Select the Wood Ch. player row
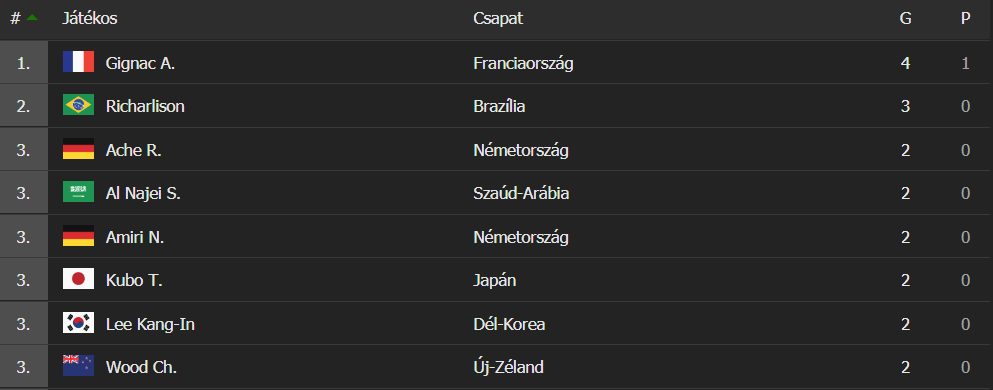Image resolution: width=993 pixels, height=390 pixels. (x=496, y=367)
